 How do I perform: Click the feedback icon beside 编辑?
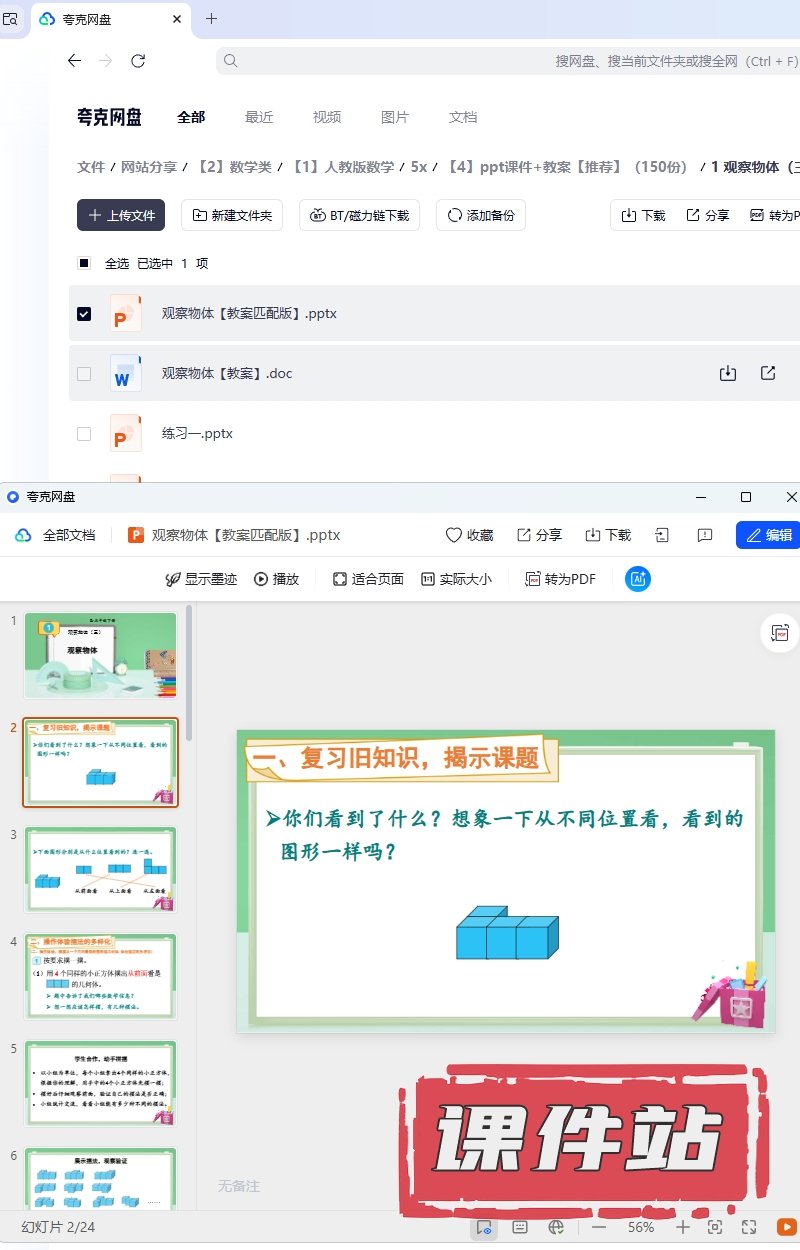click(704, 535)
